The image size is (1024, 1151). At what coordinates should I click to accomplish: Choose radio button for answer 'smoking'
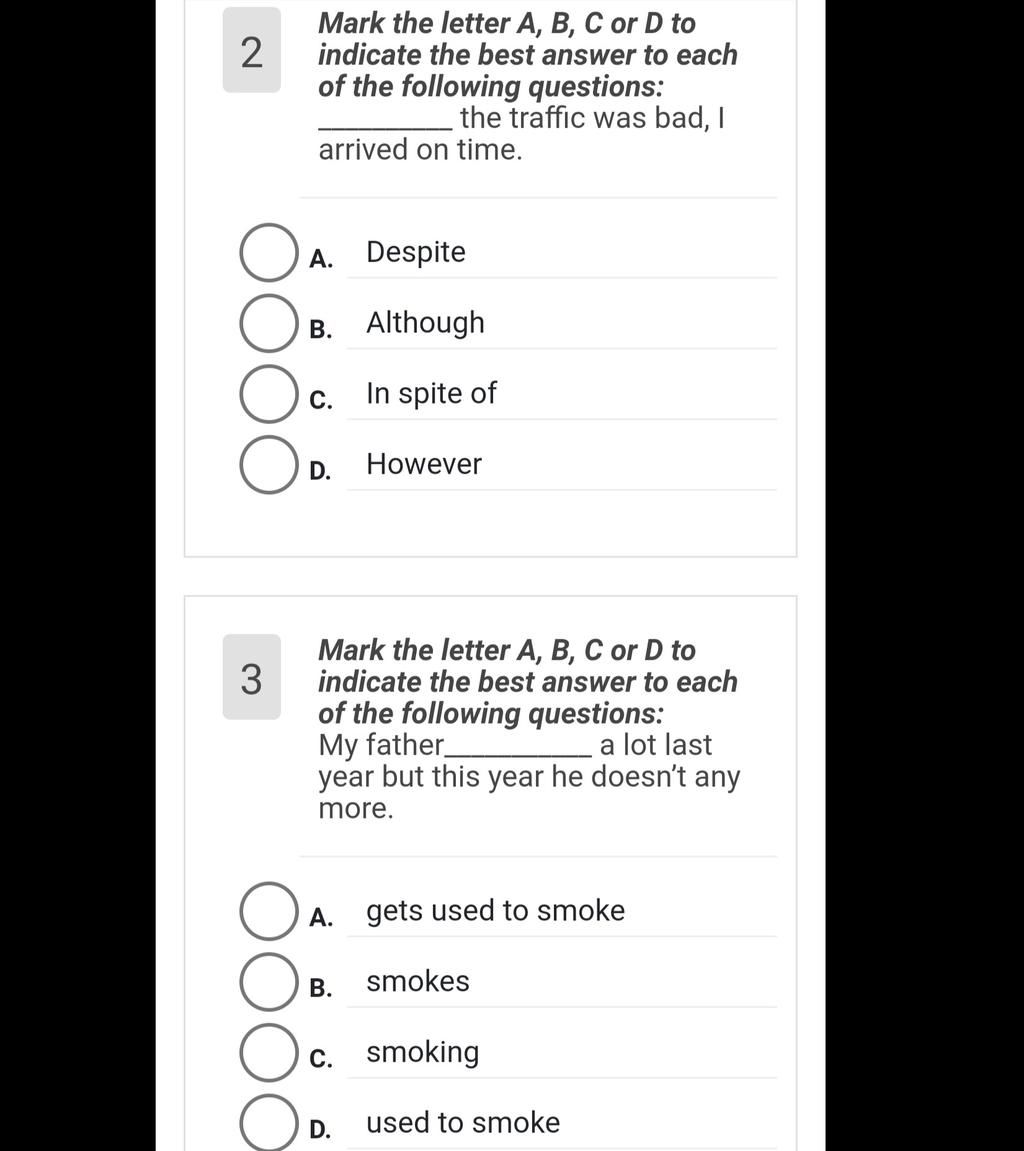(x=269, y=1053)
